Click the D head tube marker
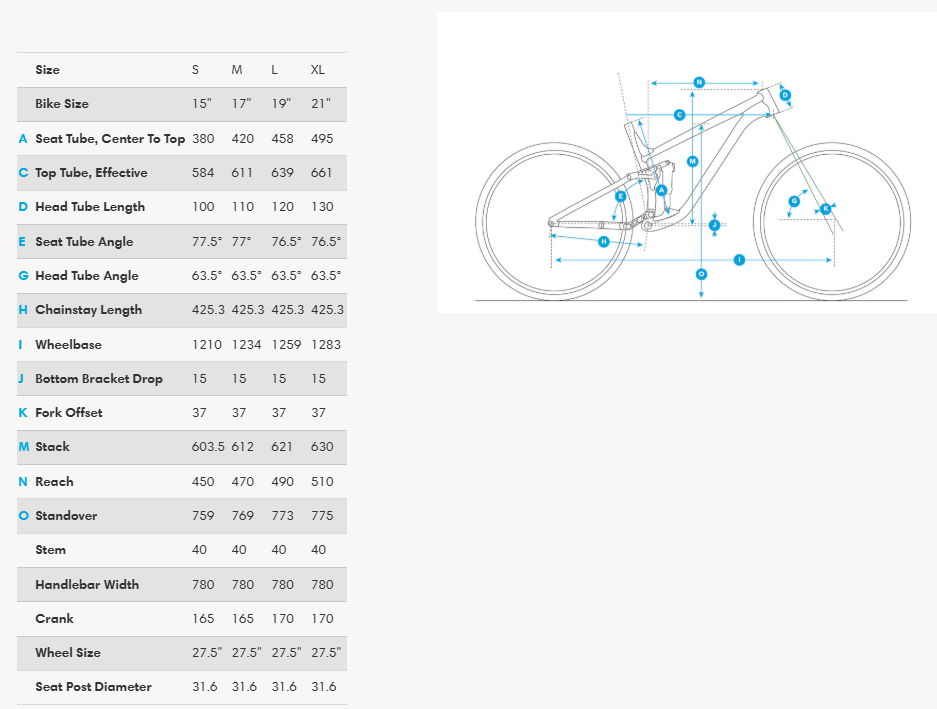The image size is (937, 709). 785,96
